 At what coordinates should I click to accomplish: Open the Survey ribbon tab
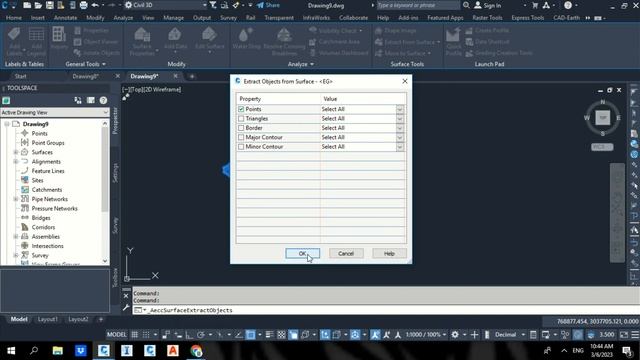coord(228,18)
